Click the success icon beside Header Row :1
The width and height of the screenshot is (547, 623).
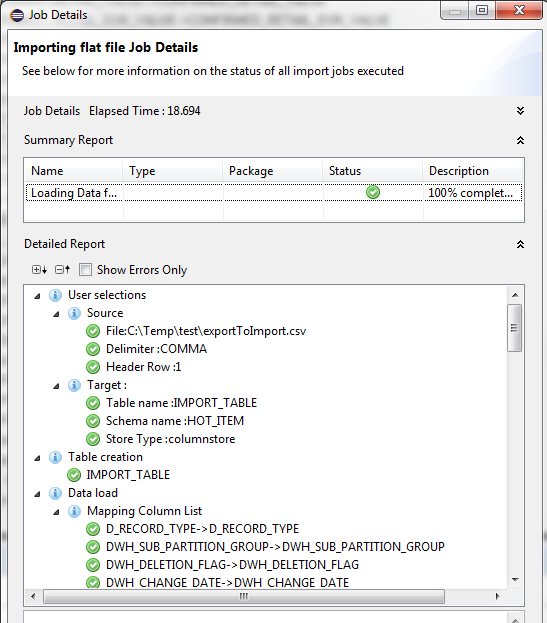pyautogui.click(x=93, y=367)
